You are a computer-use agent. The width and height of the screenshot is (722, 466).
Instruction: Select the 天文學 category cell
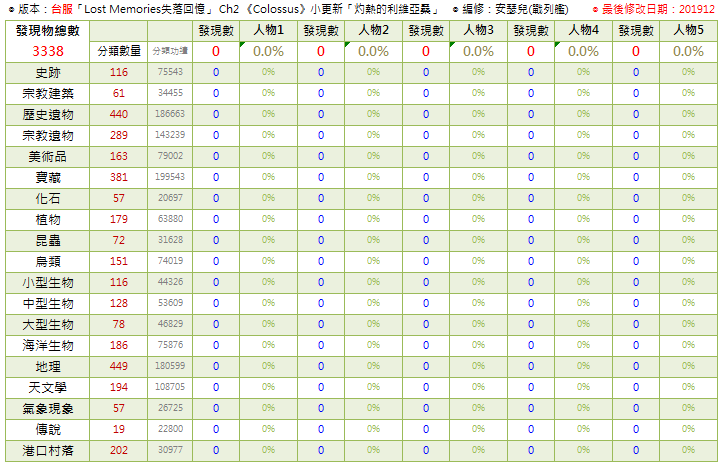tap(47, 388)
